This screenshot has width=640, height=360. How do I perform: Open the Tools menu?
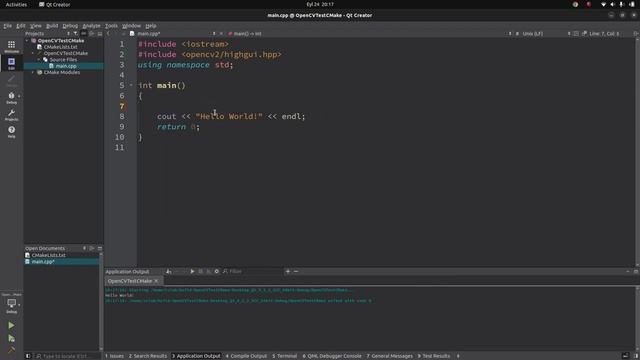pyautogui.click(x=111, y=26)
